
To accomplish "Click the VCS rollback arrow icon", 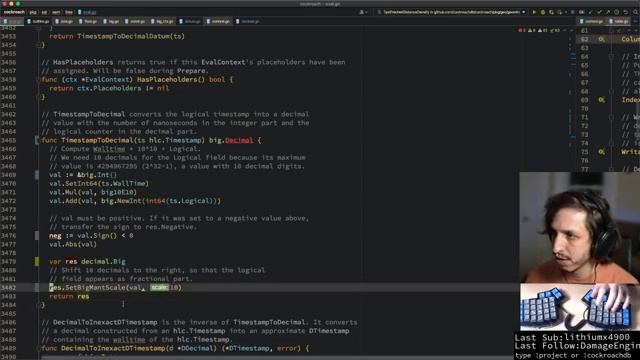I will pyautogui.click(x=625, y=12).
